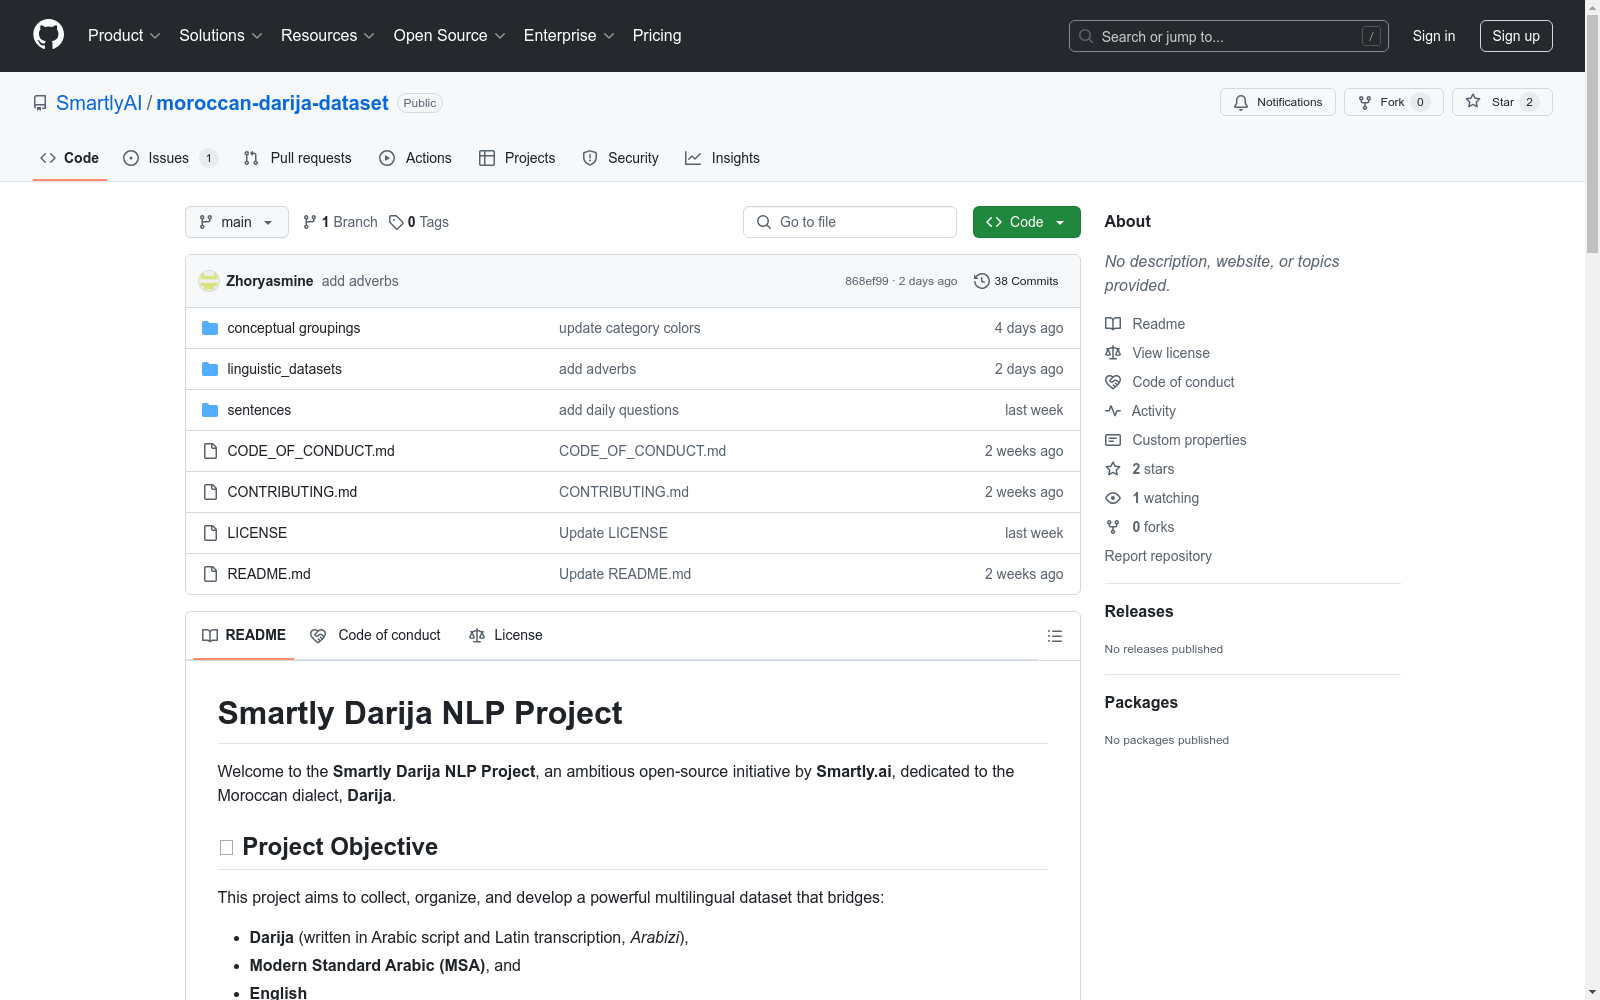Open the README outline list icon
Viewport: 1600px width, 1000px height.
(1054, 636)
